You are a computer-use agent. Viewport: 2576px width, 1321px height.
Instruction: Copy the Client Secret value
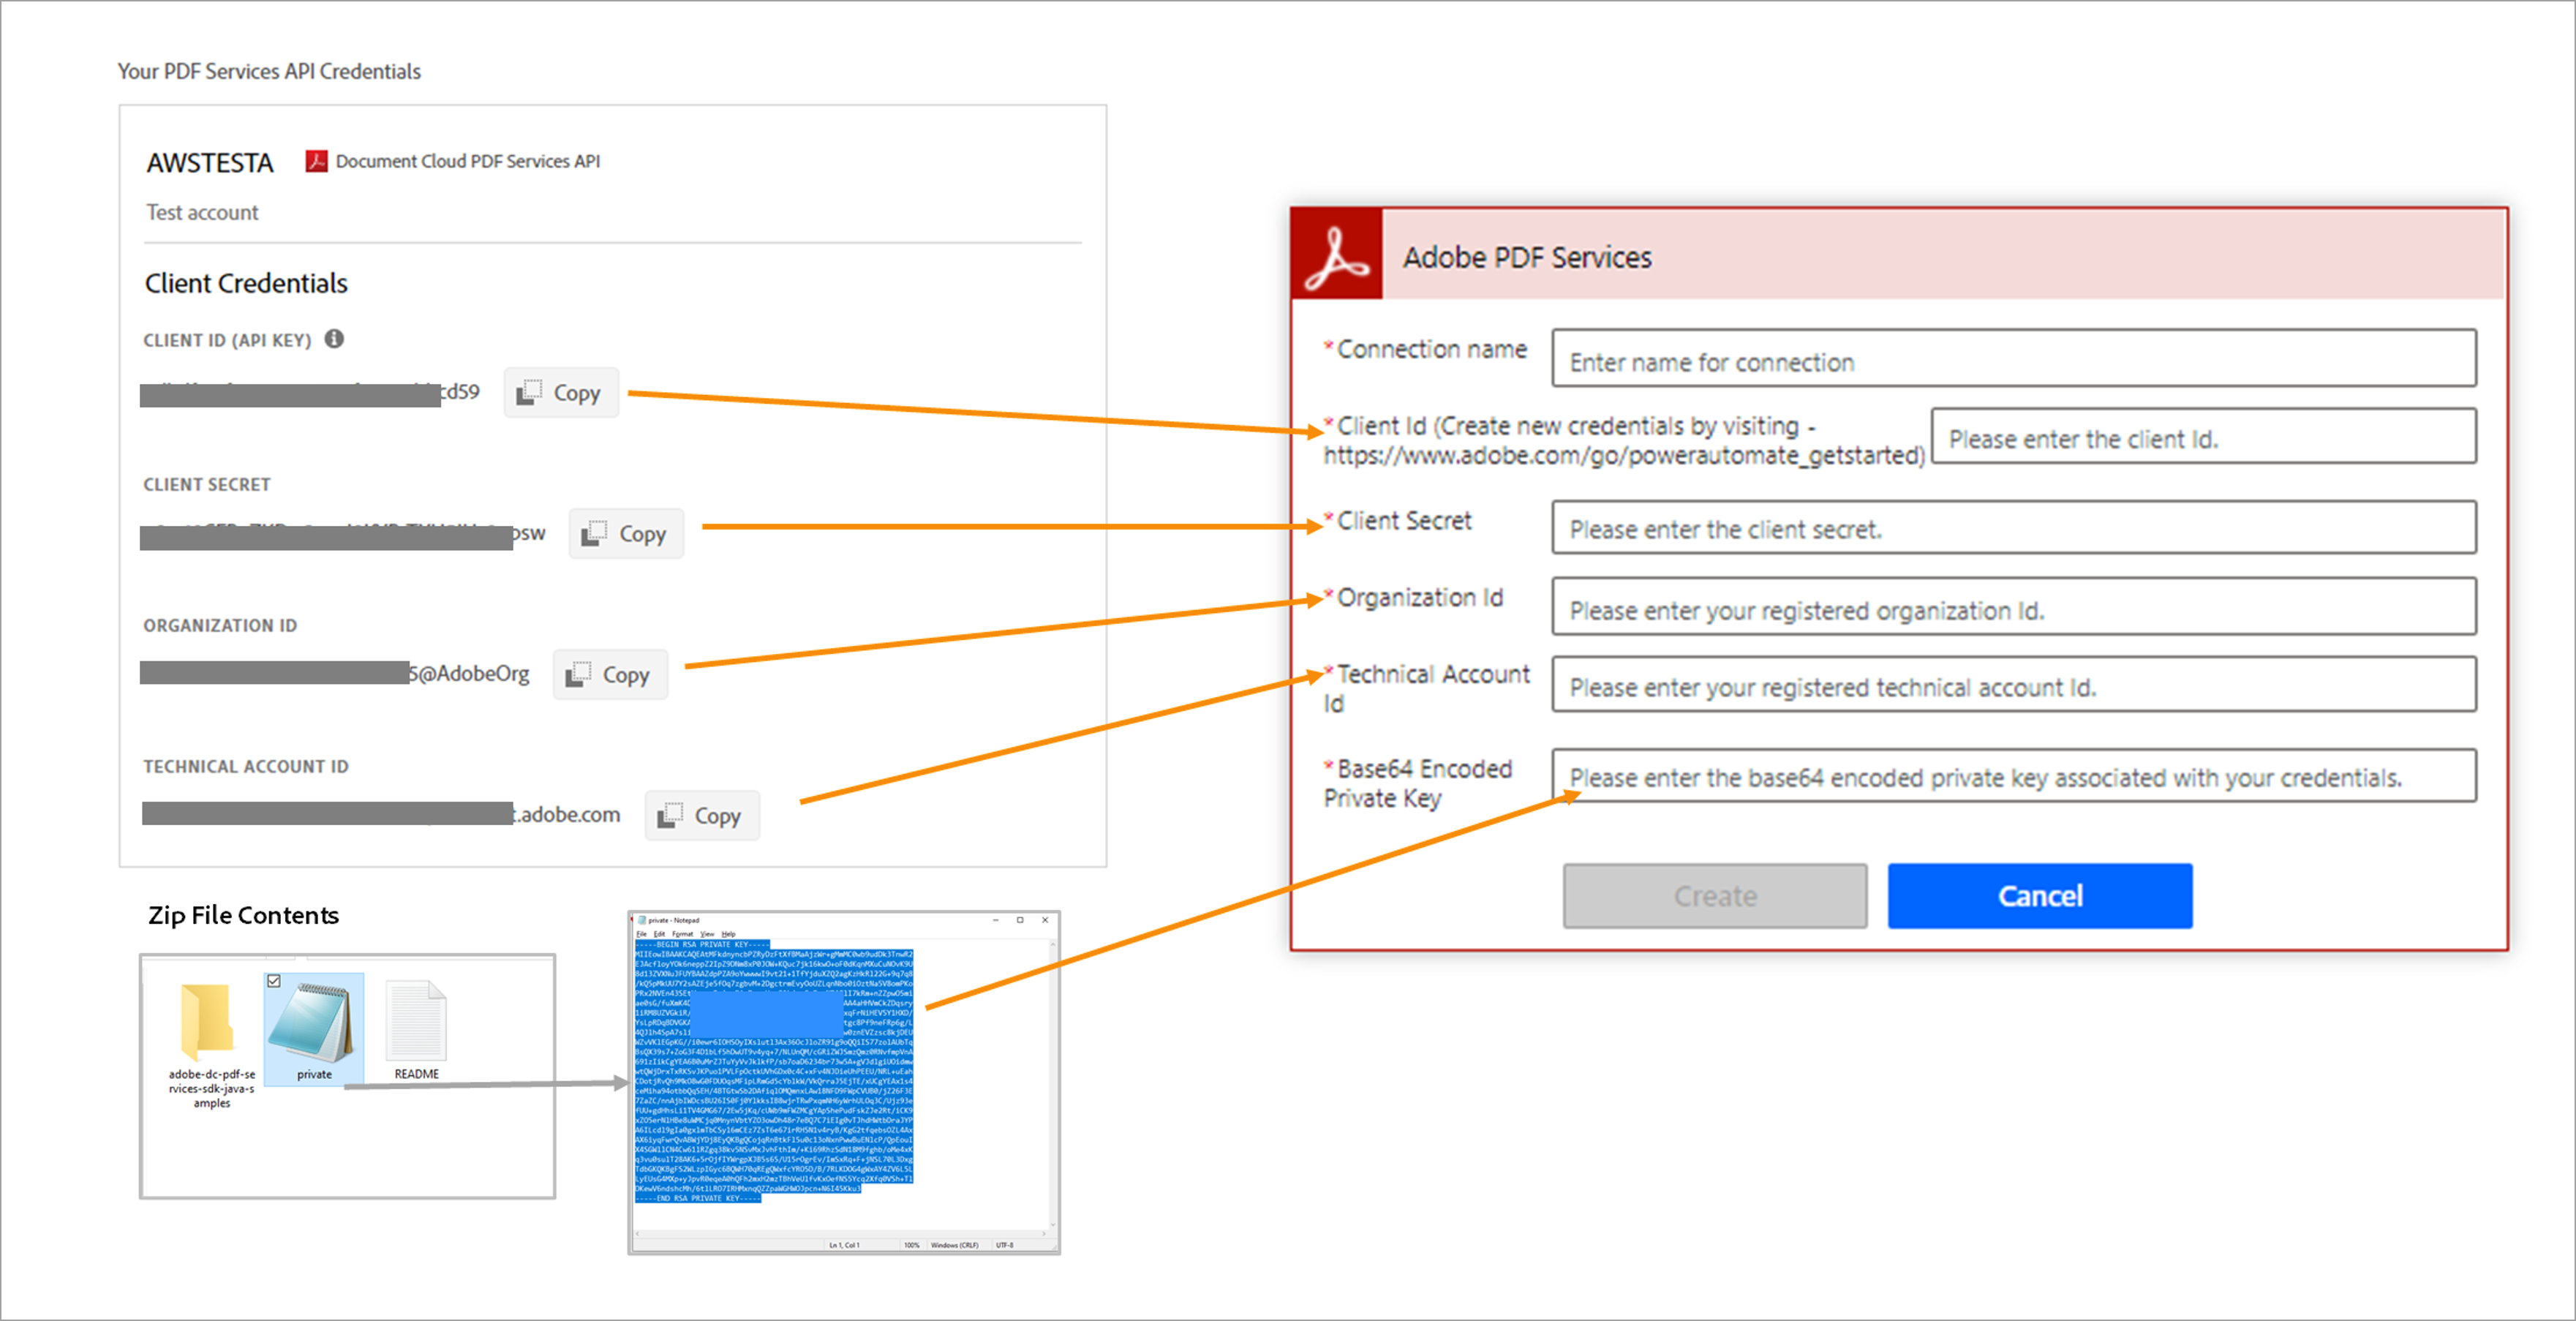[x=626, y=534]
